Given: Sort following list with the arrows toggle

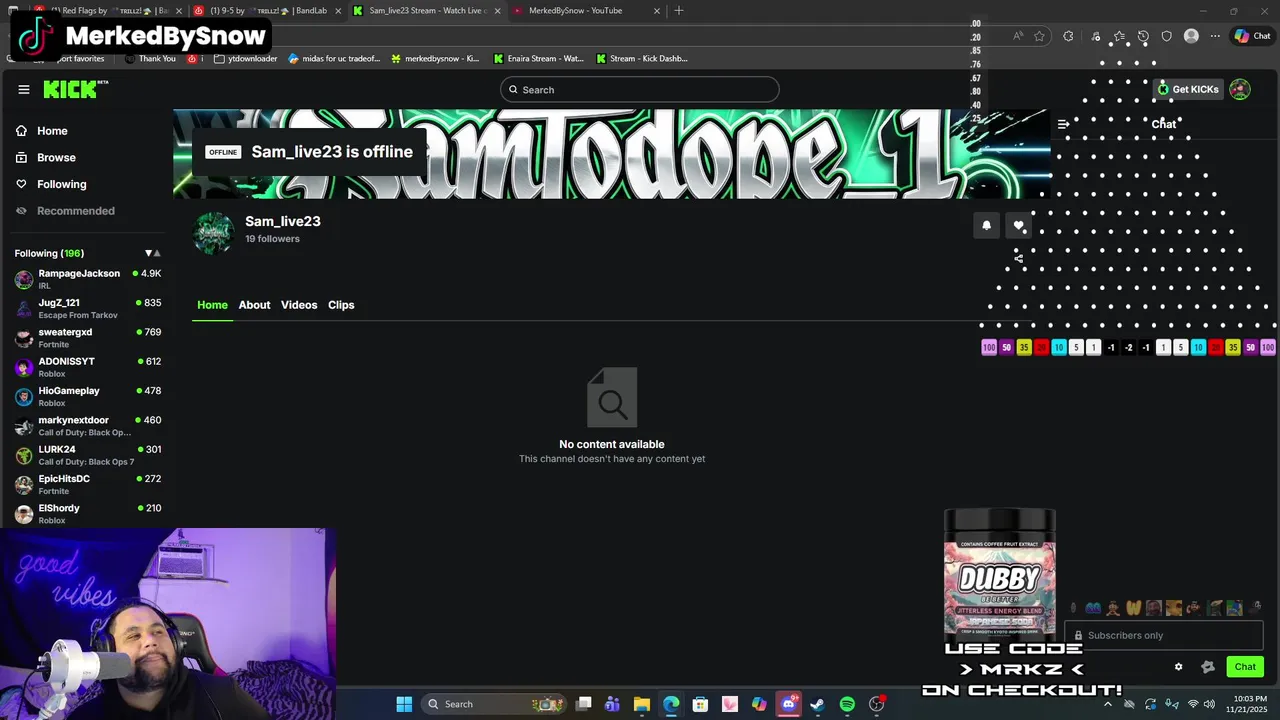Looking at the screenshot, I should (x=152, y=253).
